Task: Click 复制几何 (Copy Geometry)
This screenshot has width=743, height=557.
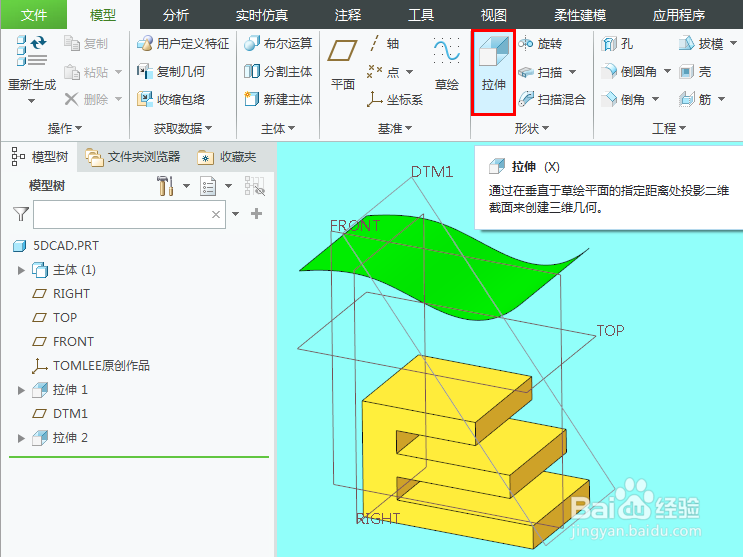Action: coord(171,72)
